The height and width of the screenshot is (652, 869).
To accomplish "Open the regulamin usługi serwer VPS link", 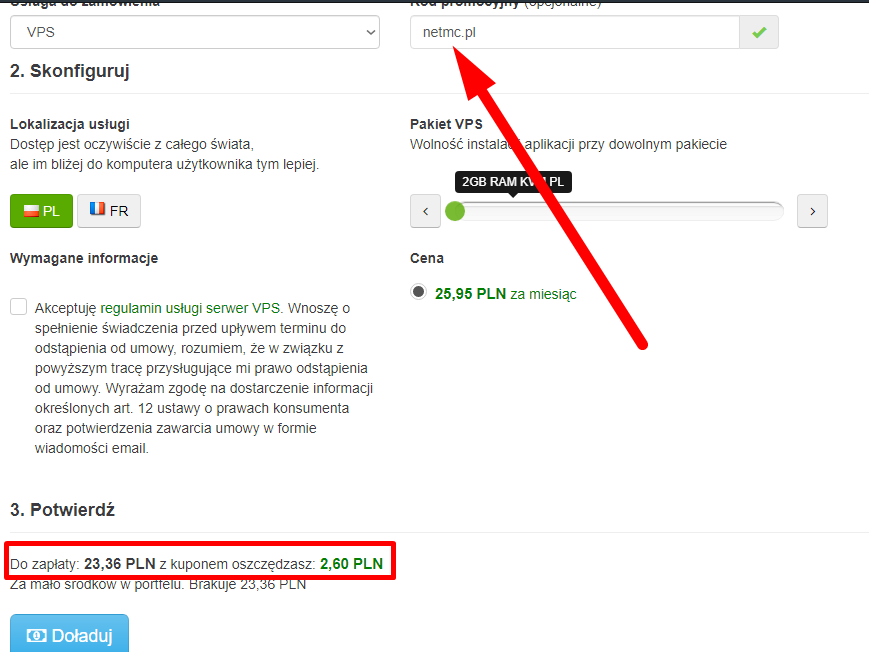I will click(191, 308).
